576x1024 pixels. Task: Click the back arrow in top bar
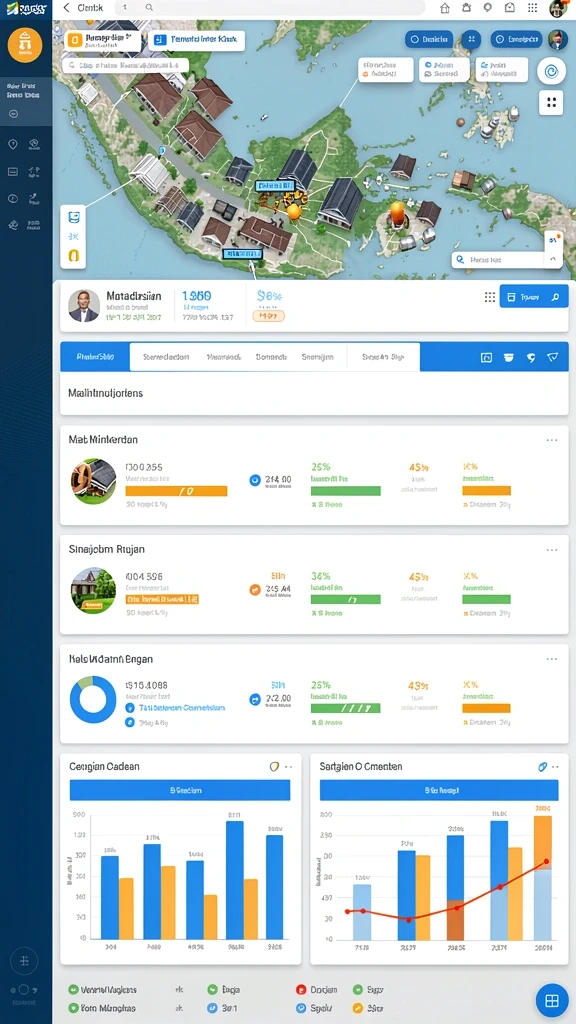[x=67, y=8]
